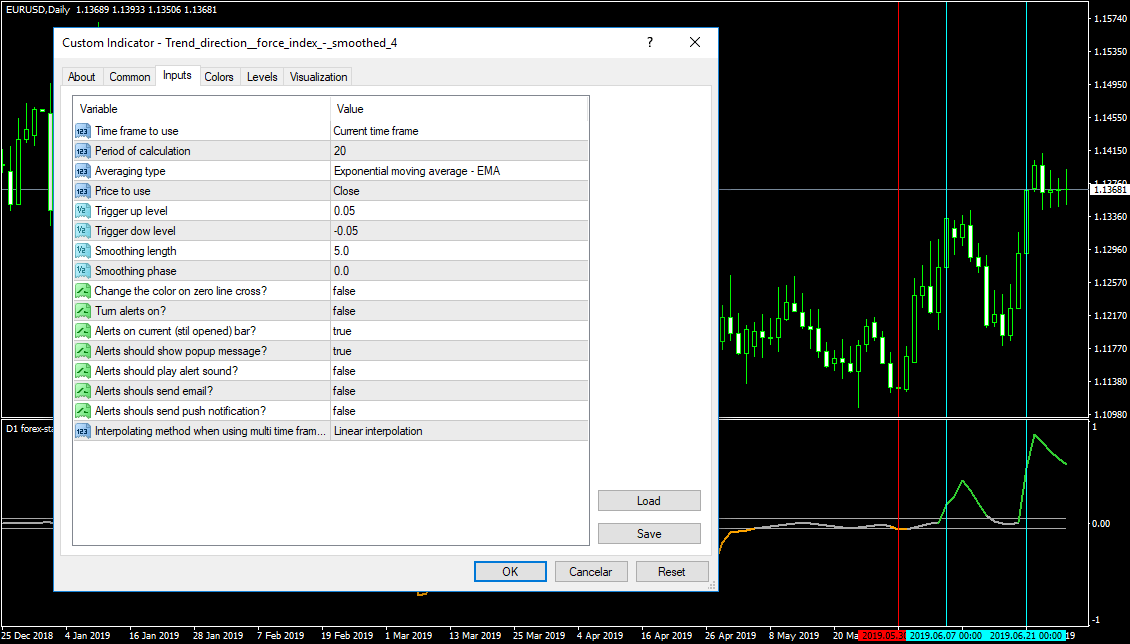This screenshot has height=644, width=1130.
Task: Click the 2019.06.07 cyan date marker
Action: (x=946, y=636)
